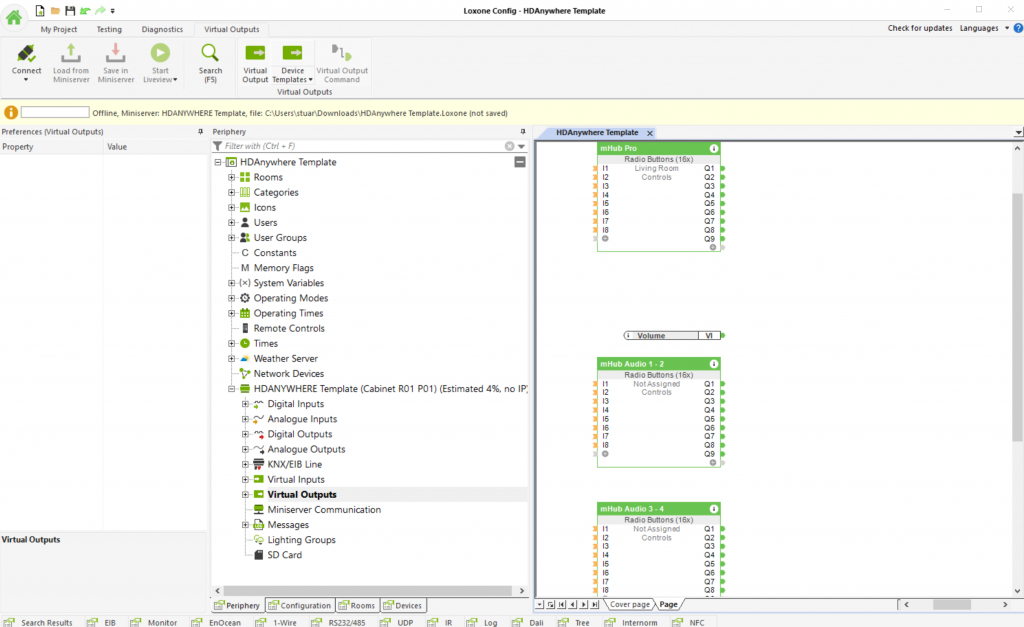Pin the Periphery panel
Image resolution: width=1024 pixels, height=627 pixels.
[x=522, y=131]
